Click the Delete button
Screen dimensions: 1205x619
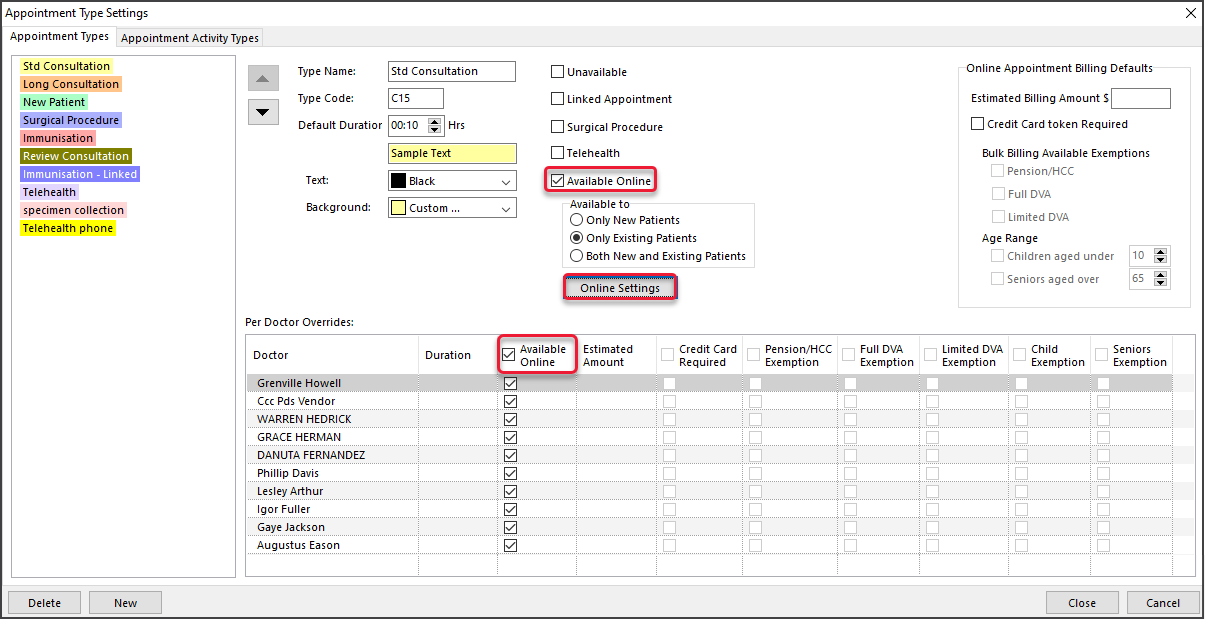44,603
